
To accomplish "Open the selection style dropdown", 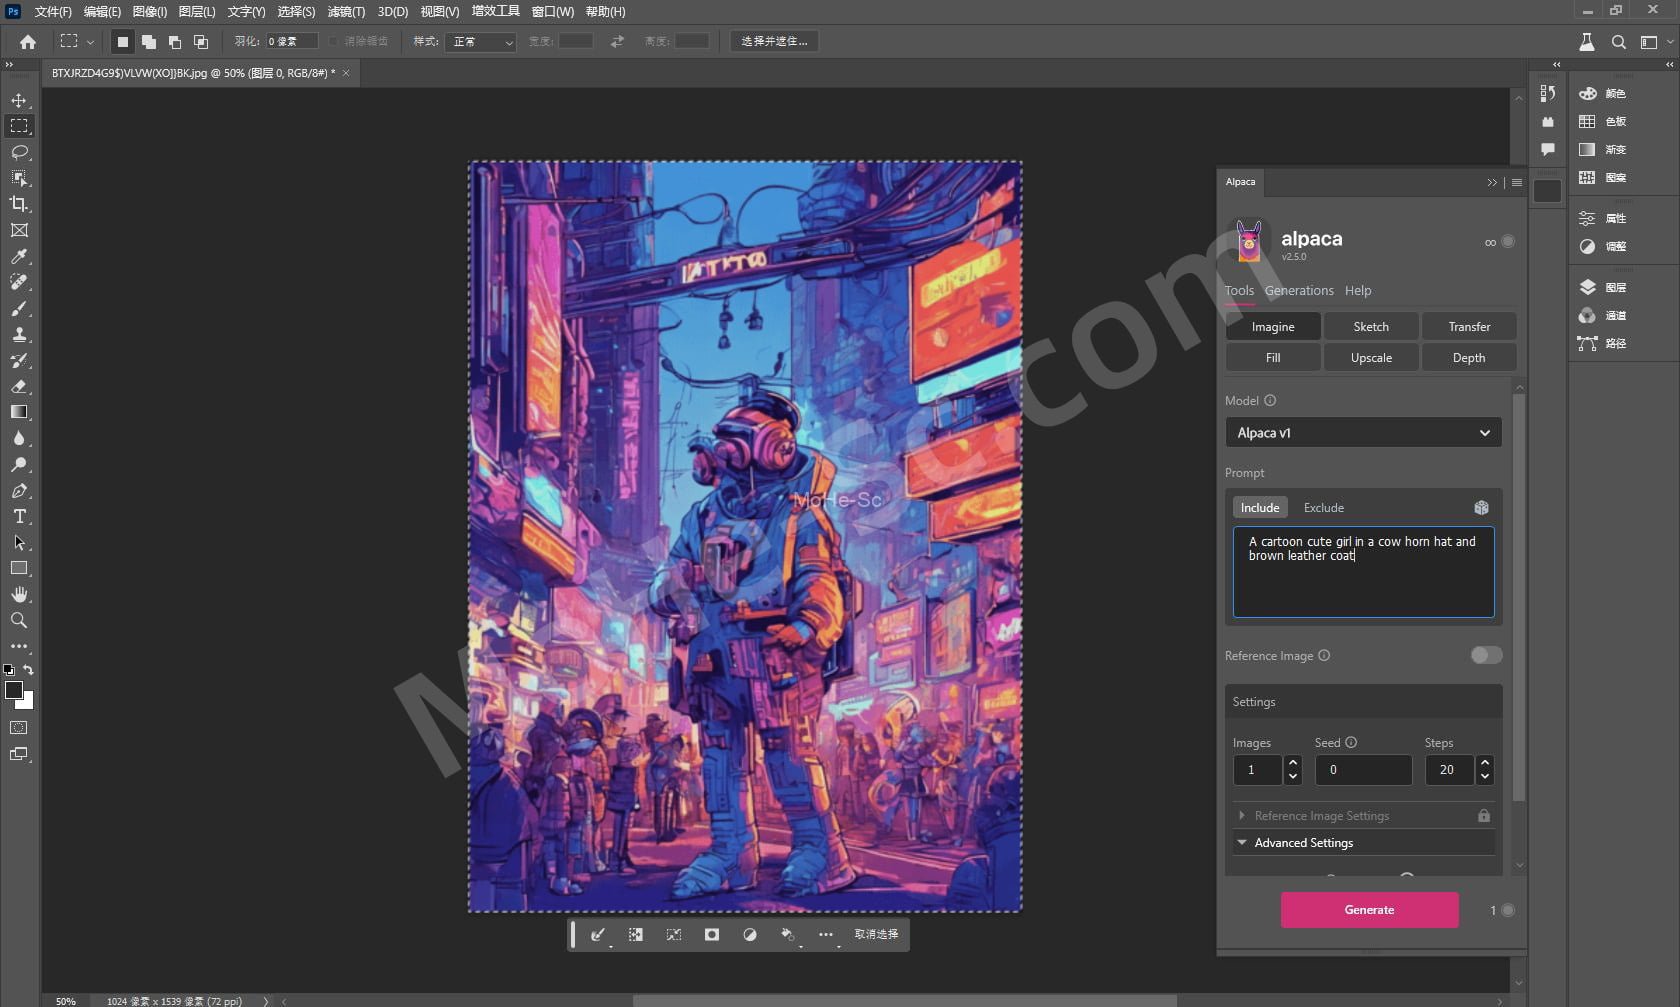I will pyautogui.click(x=482, y=42).
